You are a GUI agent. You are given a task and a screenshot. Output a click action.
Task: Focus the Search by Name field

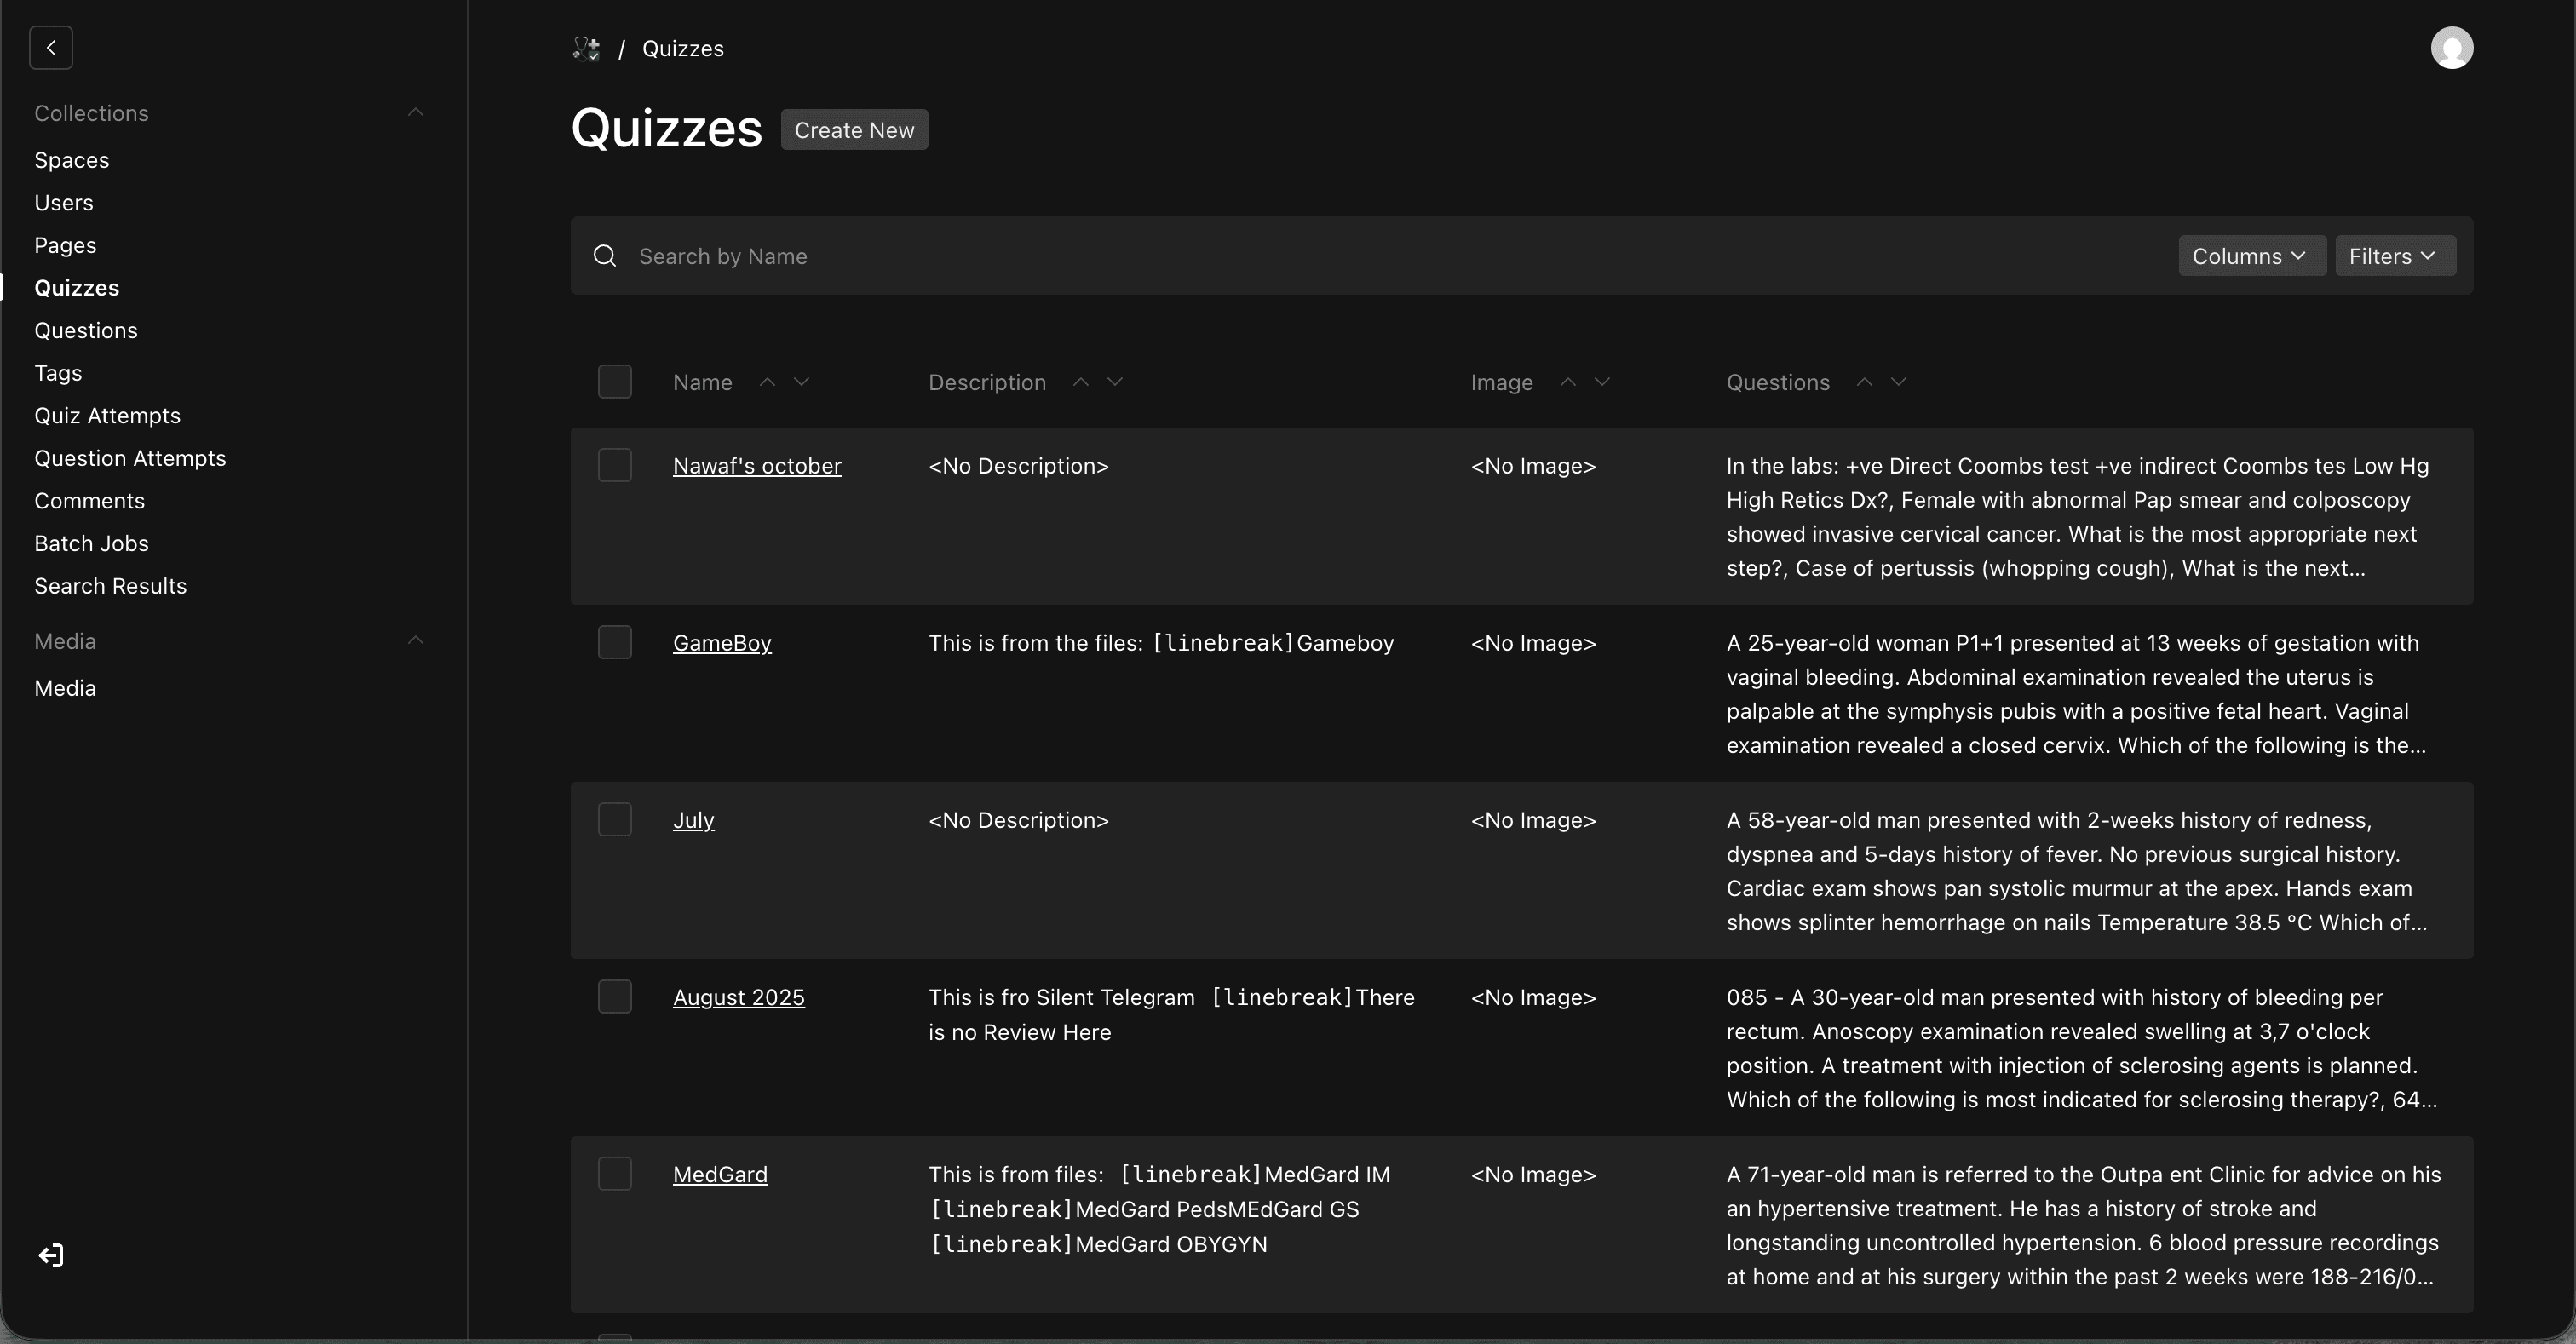pos(1300,256)
